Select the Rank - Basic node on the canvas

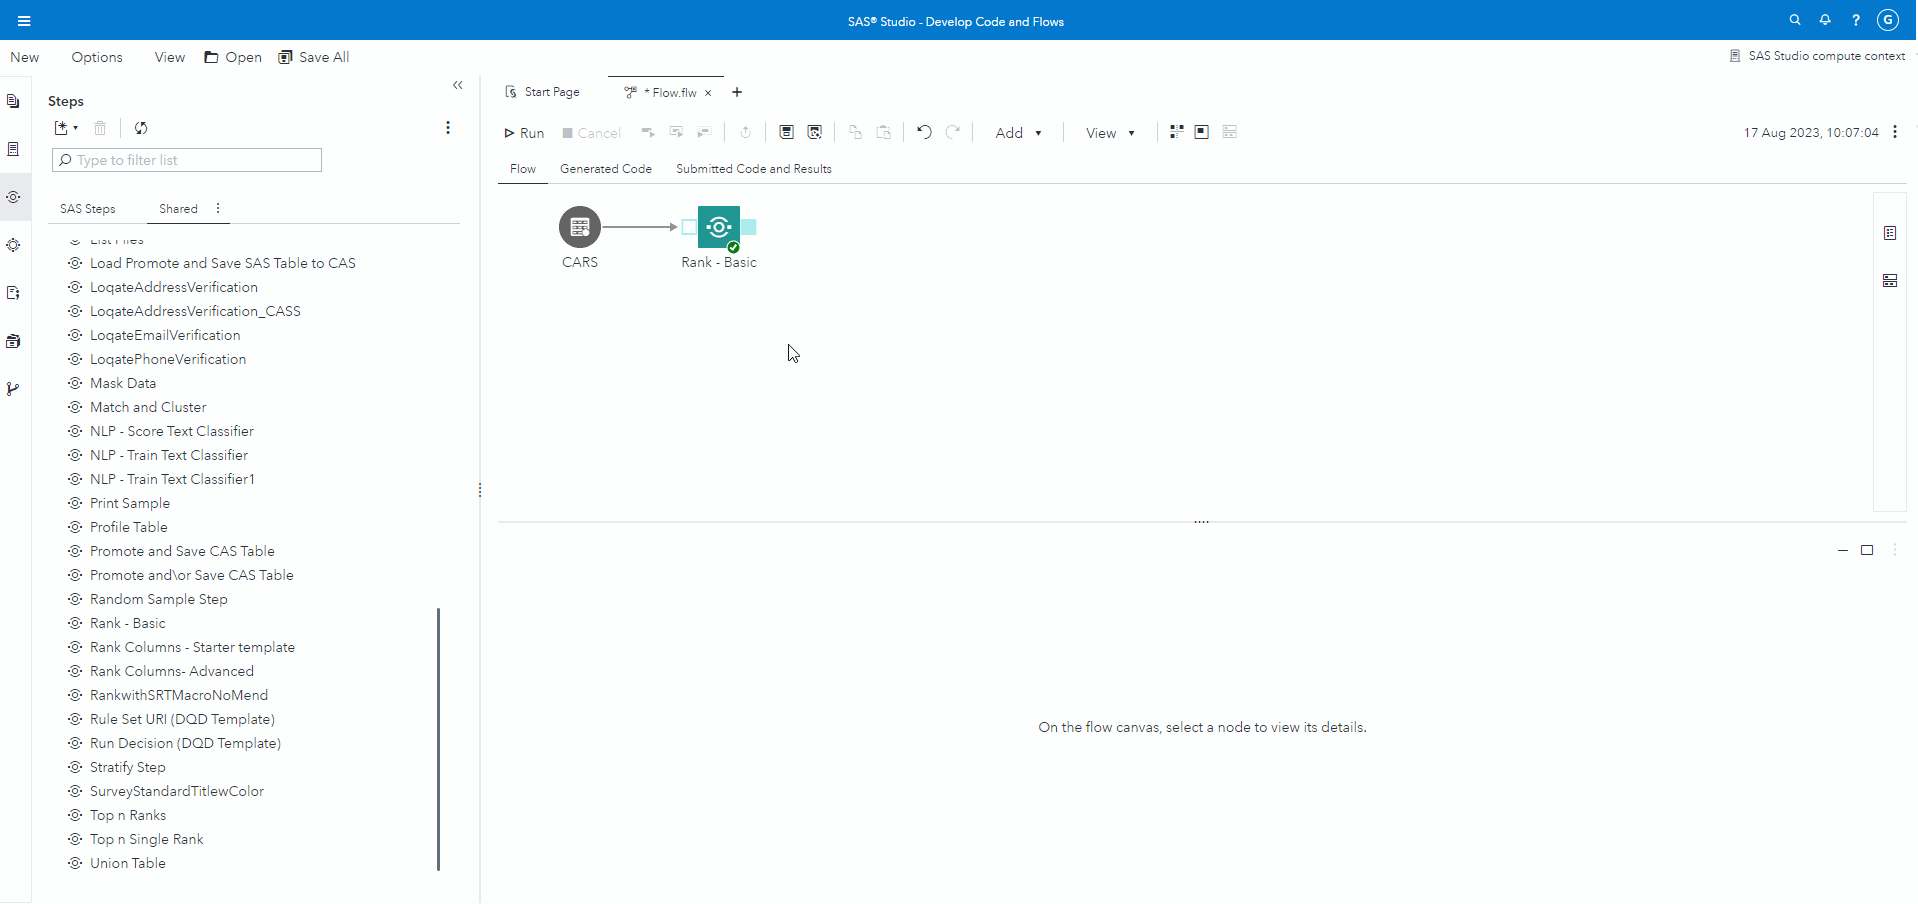tap(718, 227)
